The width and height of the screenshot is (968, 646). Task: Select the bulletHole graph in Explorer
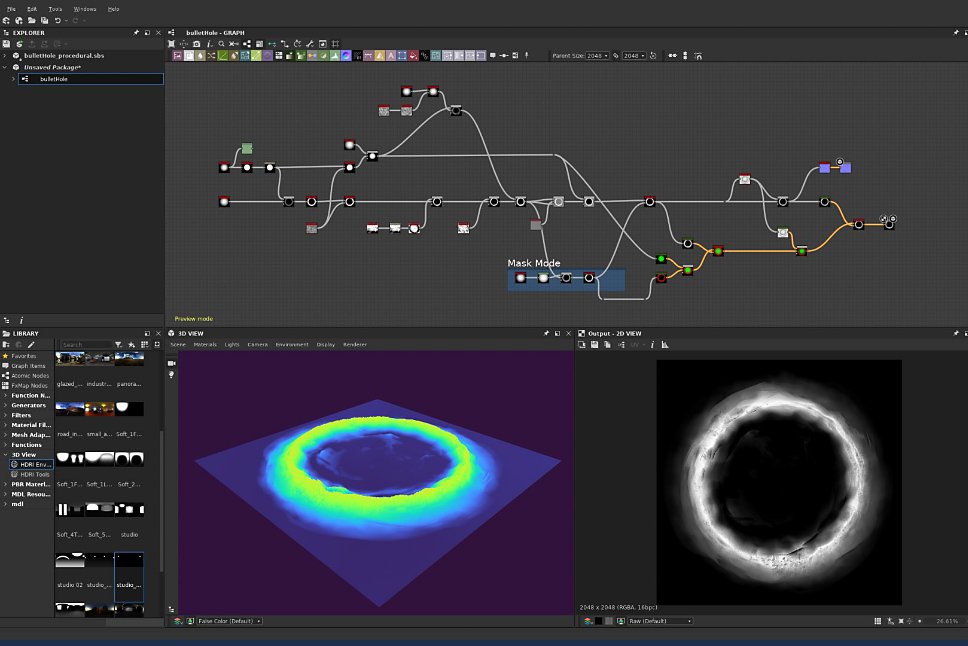[91, 79]
